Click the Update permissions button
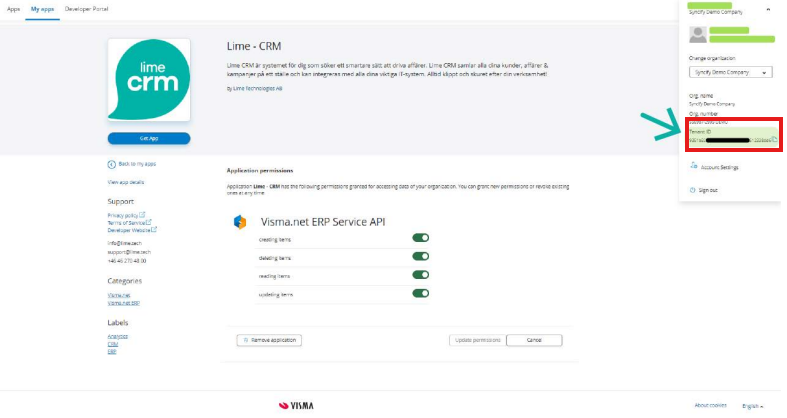 click(x=477, y=340)
